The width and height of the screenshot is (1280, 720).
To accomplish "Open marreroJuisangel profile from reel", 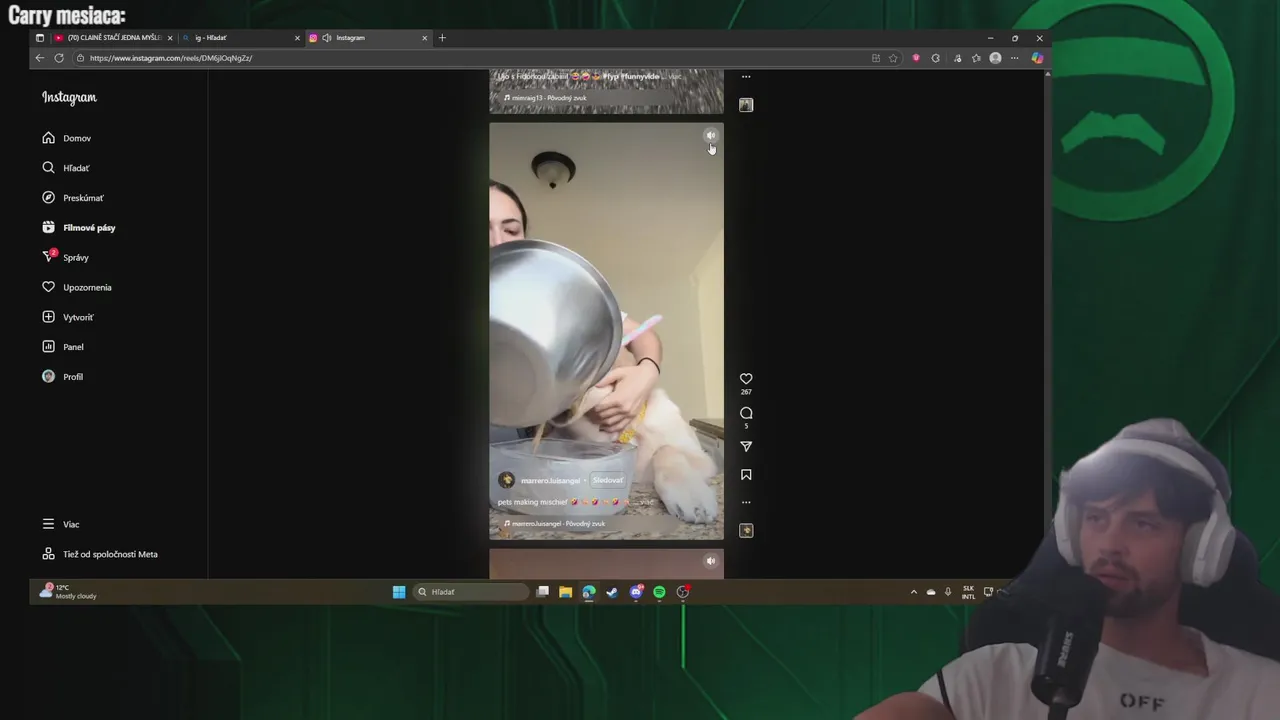I will tap(550, 481).
